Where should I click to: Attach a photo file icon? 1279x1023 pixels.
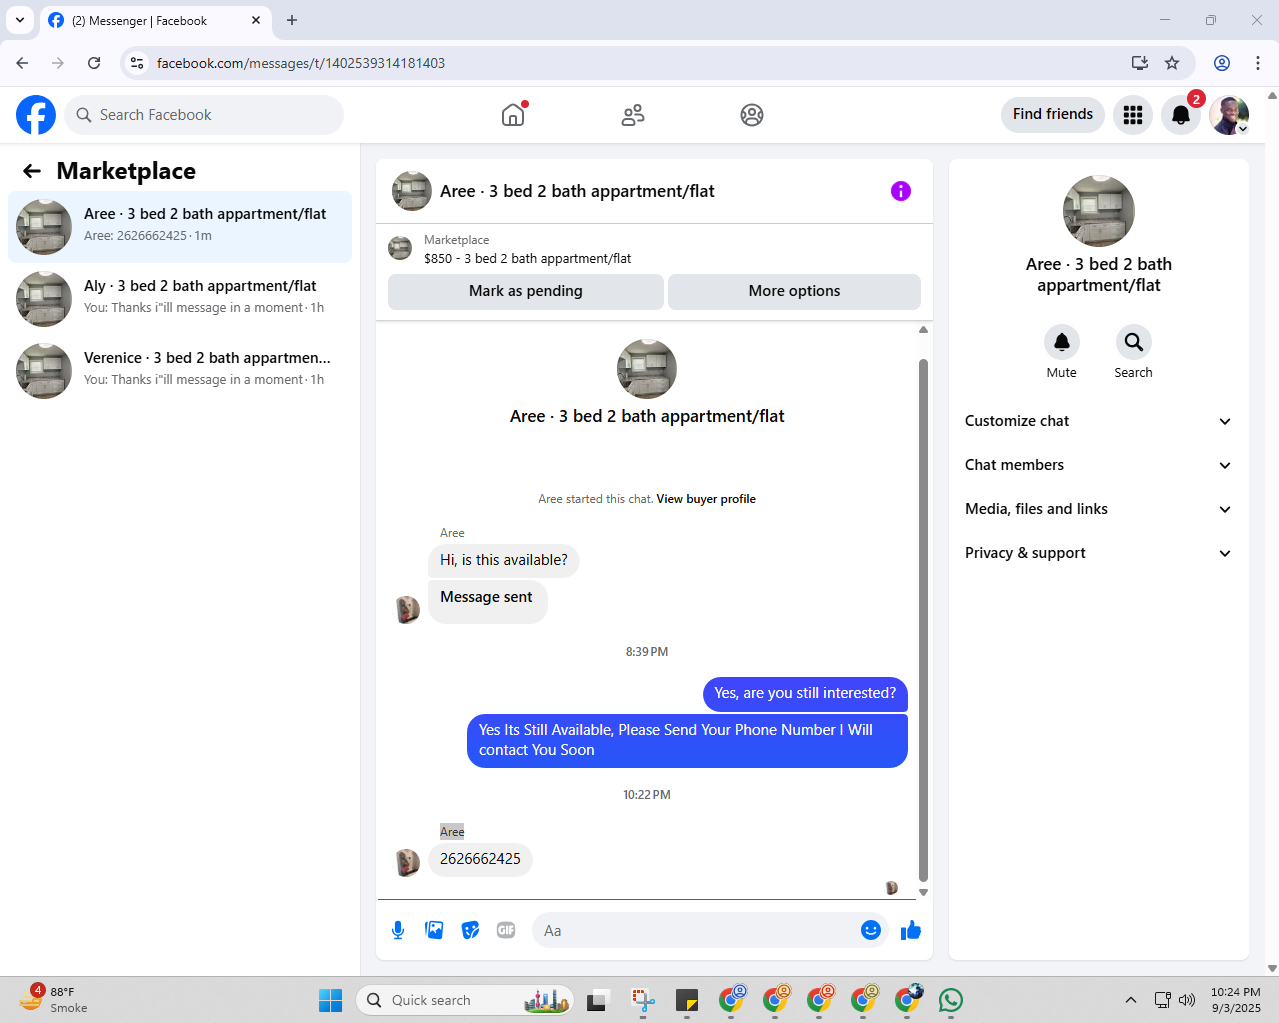coord(434,930)
